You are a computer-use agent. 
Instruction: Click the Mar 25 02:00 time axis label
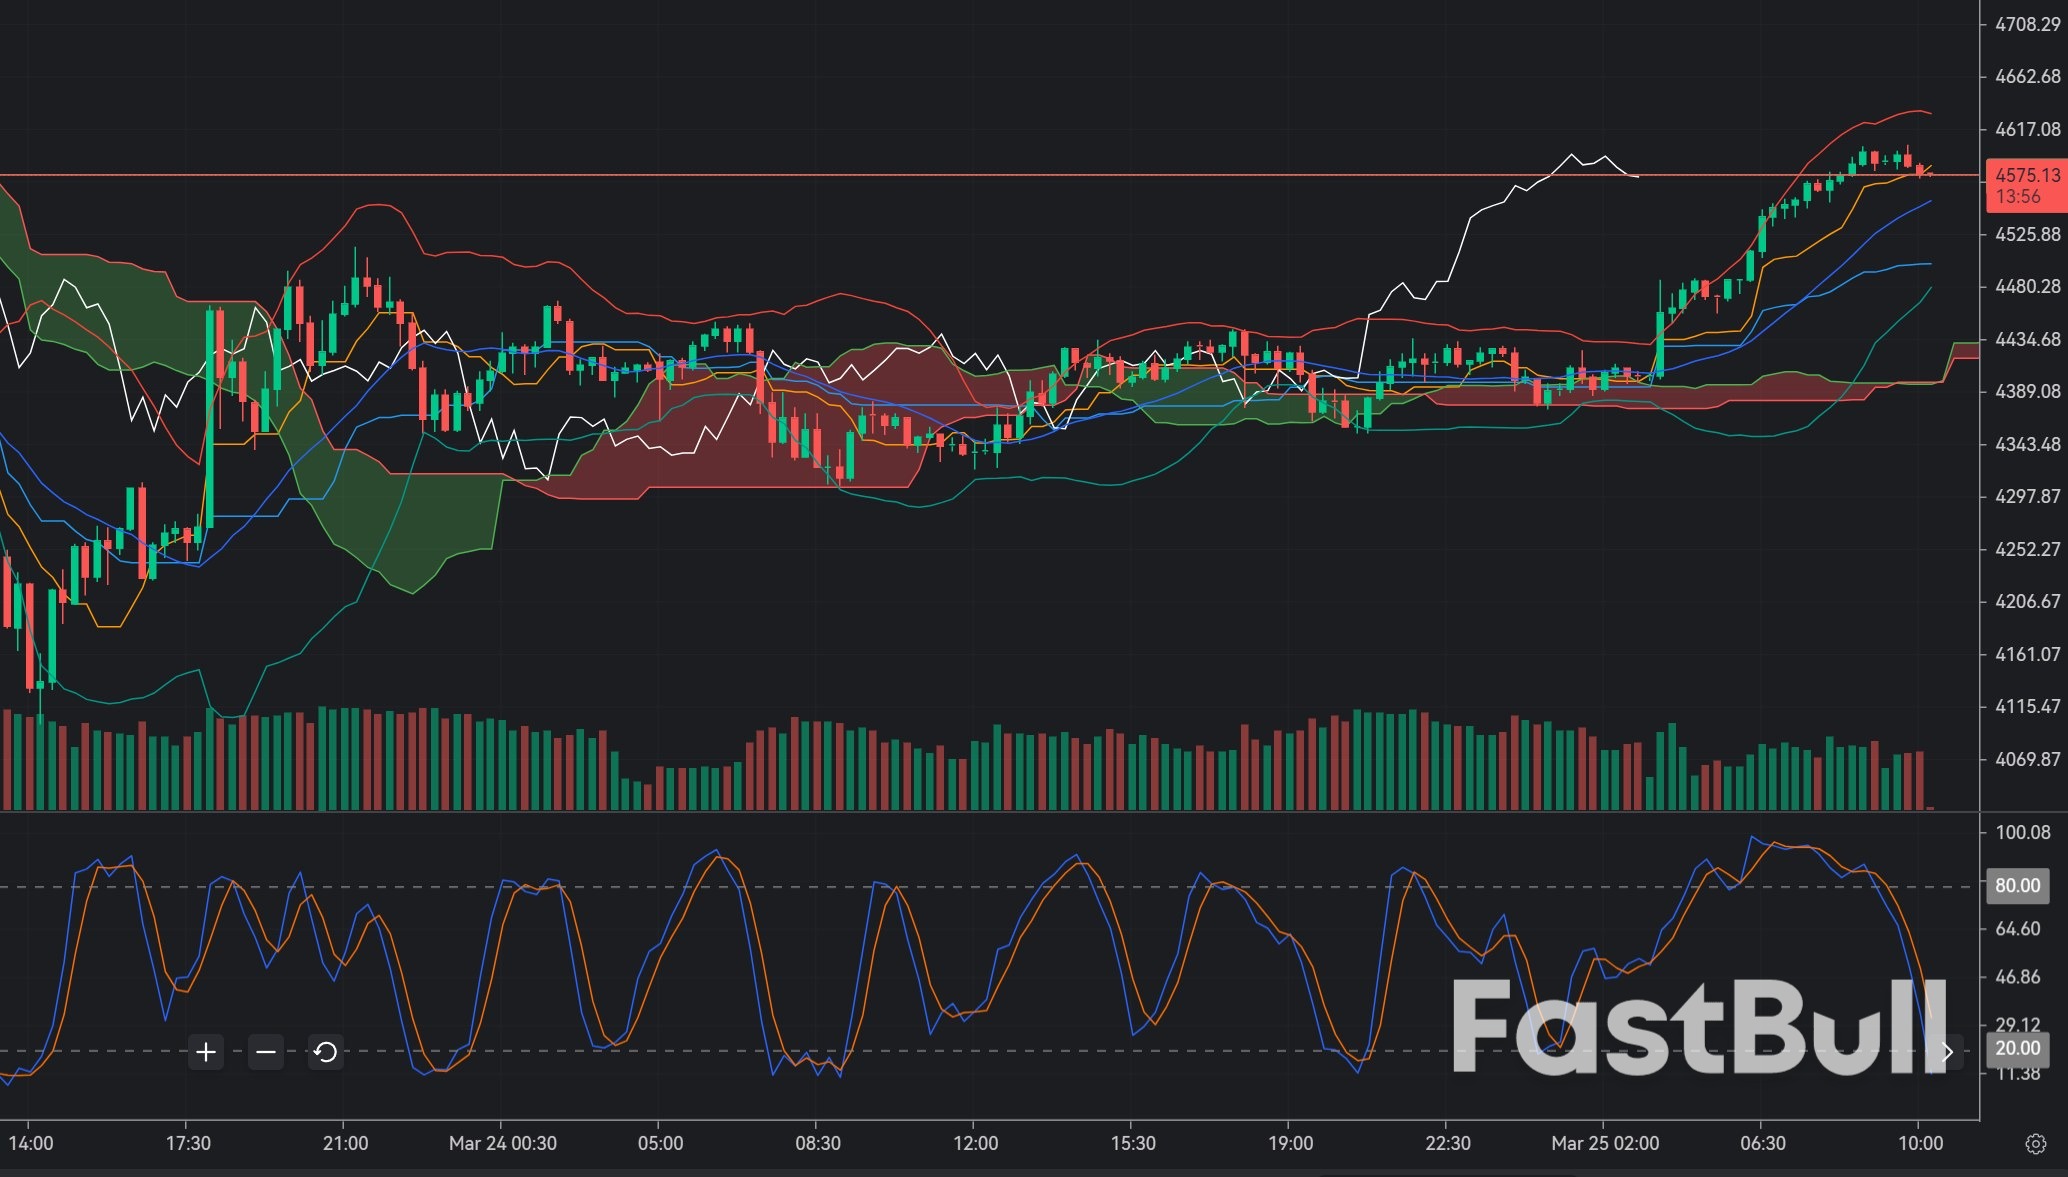[1604, 1141]
